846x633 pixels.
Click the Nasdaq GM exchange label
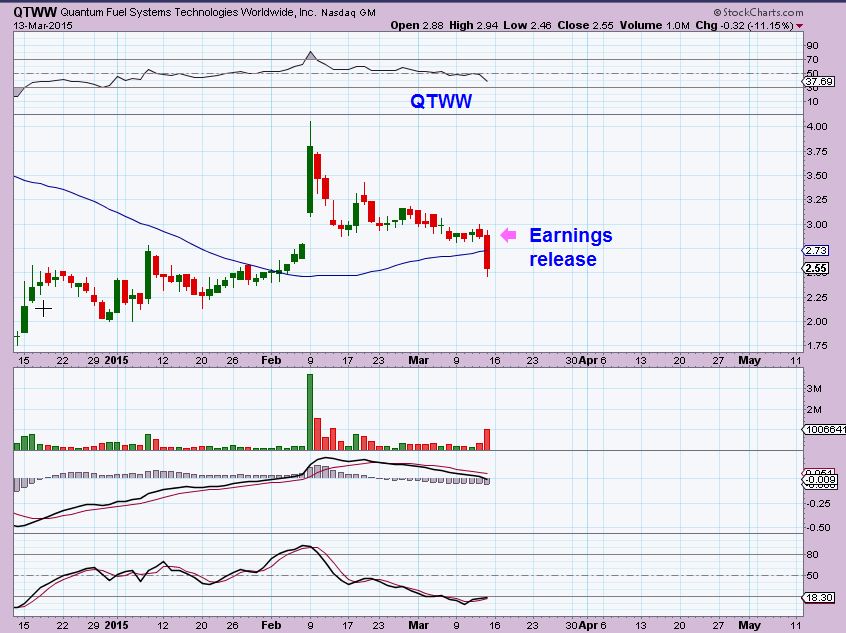(348, 12)
